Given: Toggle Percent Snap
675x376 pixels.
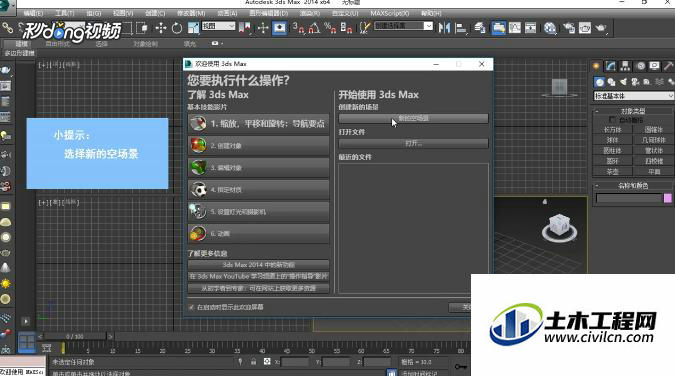Looking at the screenshot, I should [330, 28].
